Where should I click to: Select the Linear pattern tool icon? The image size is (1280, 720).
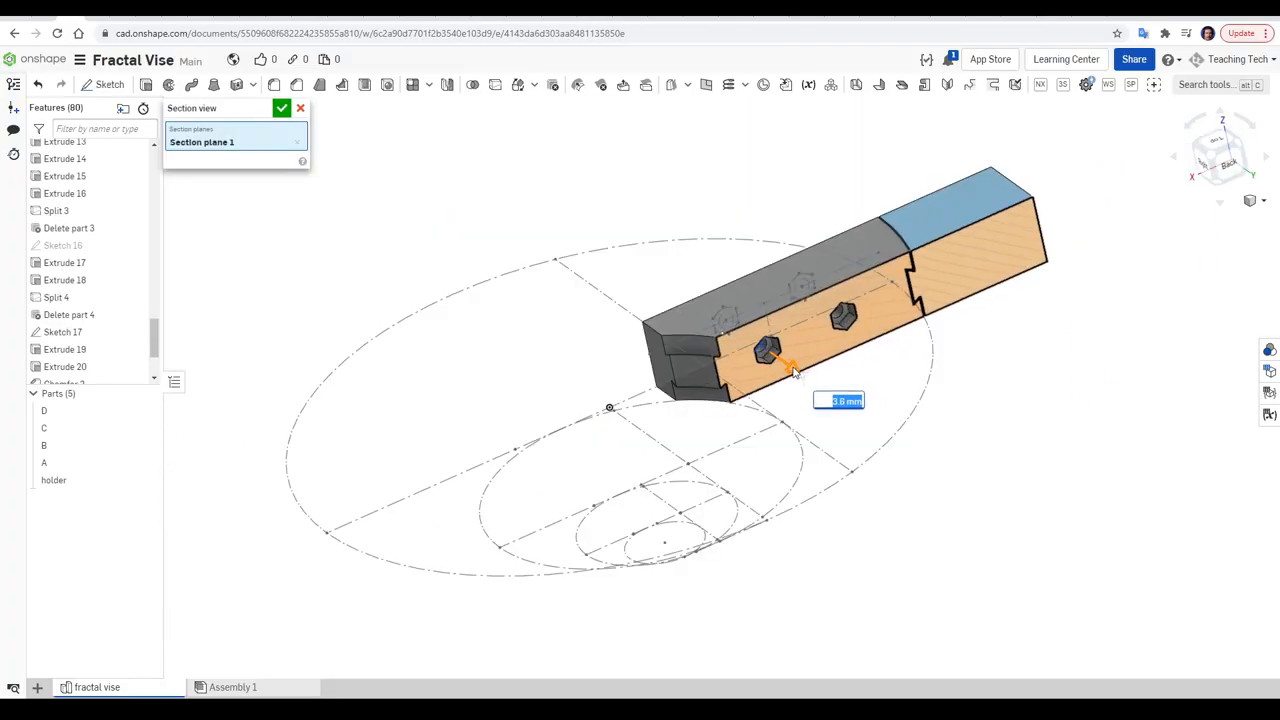(412, 85)
